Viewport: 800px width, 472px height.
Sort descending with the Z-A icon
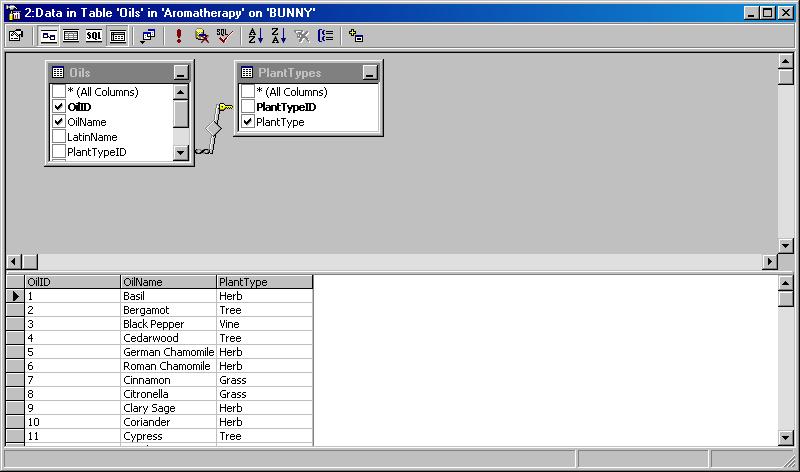(278, 35)
